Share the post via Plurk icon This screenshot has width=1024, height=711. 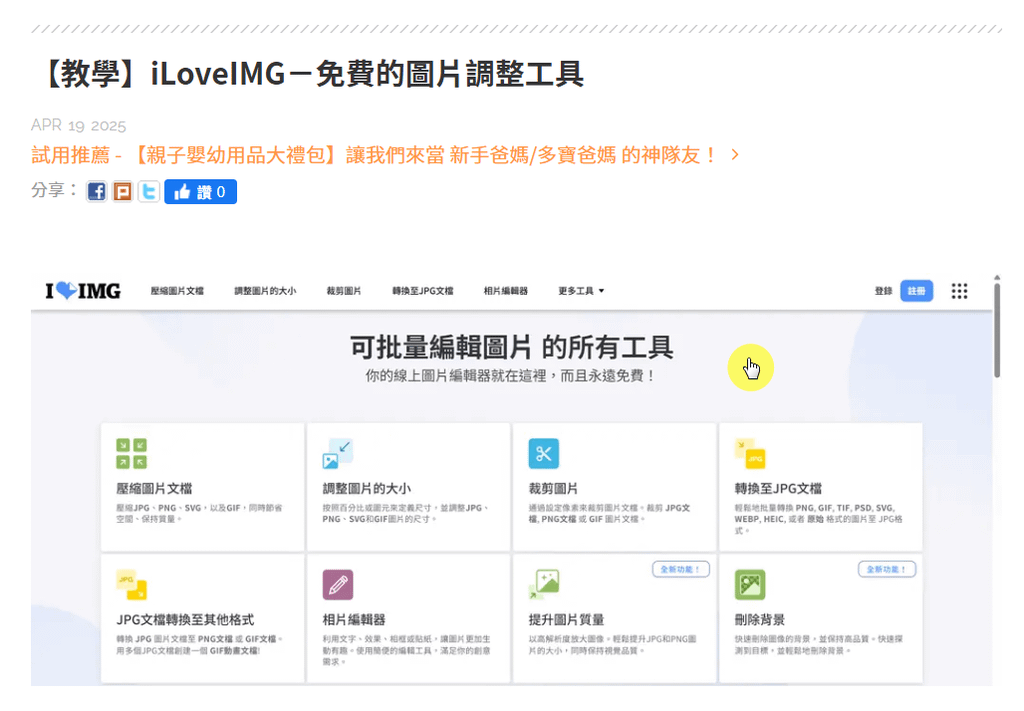coord(123,191)
